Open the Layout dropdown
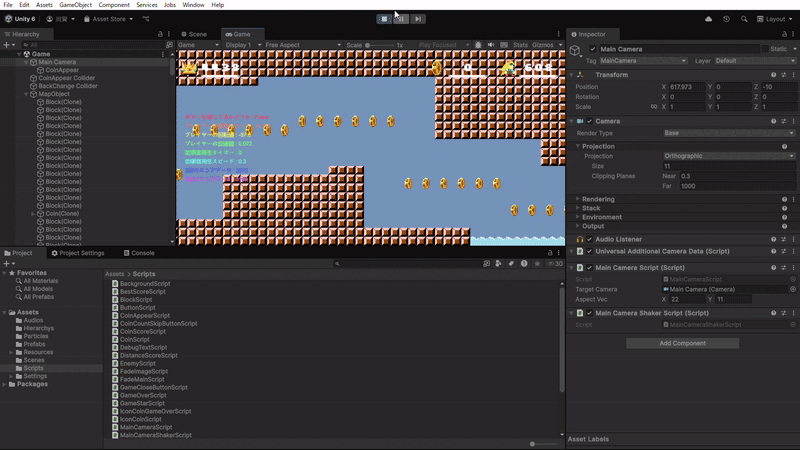The image size is (800, 450). 774,19
